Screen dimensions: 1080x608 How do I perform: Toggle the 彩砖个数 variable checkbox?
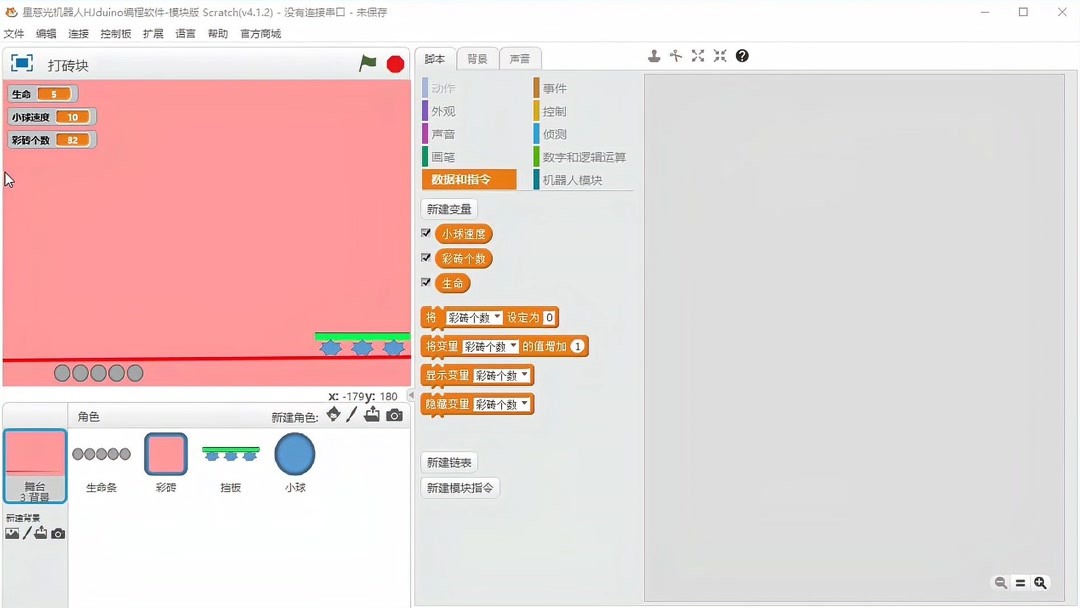(x=427, y=258)
